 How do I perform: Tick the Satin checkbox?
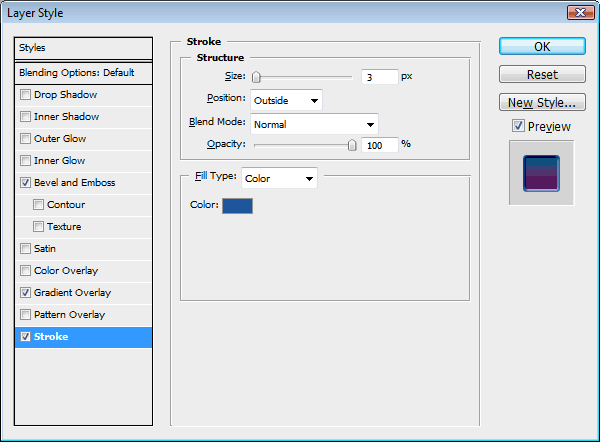click(25, 248)
